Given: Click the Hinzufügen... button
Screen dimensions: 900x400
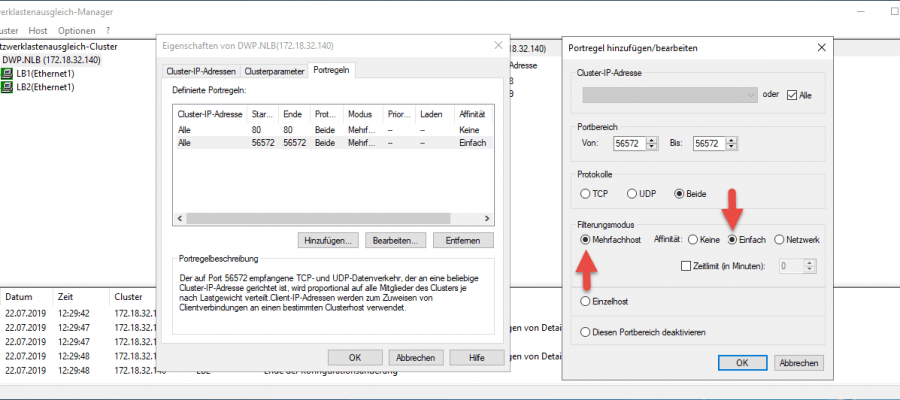Looking at the screenshot, I should [327, 240].
